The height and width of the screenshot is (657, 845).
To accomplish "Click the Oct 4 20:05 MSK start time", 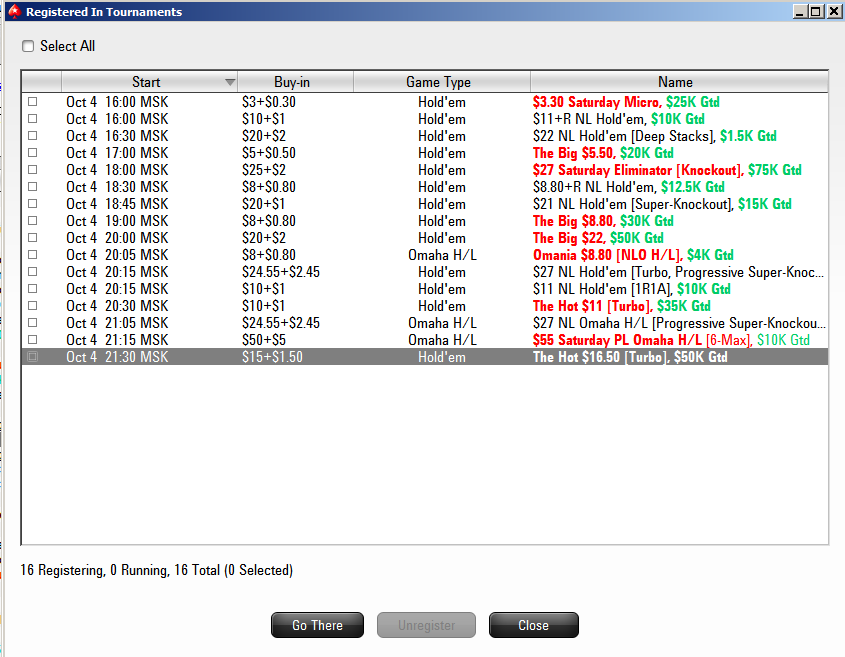I will [x=117, y=255].
